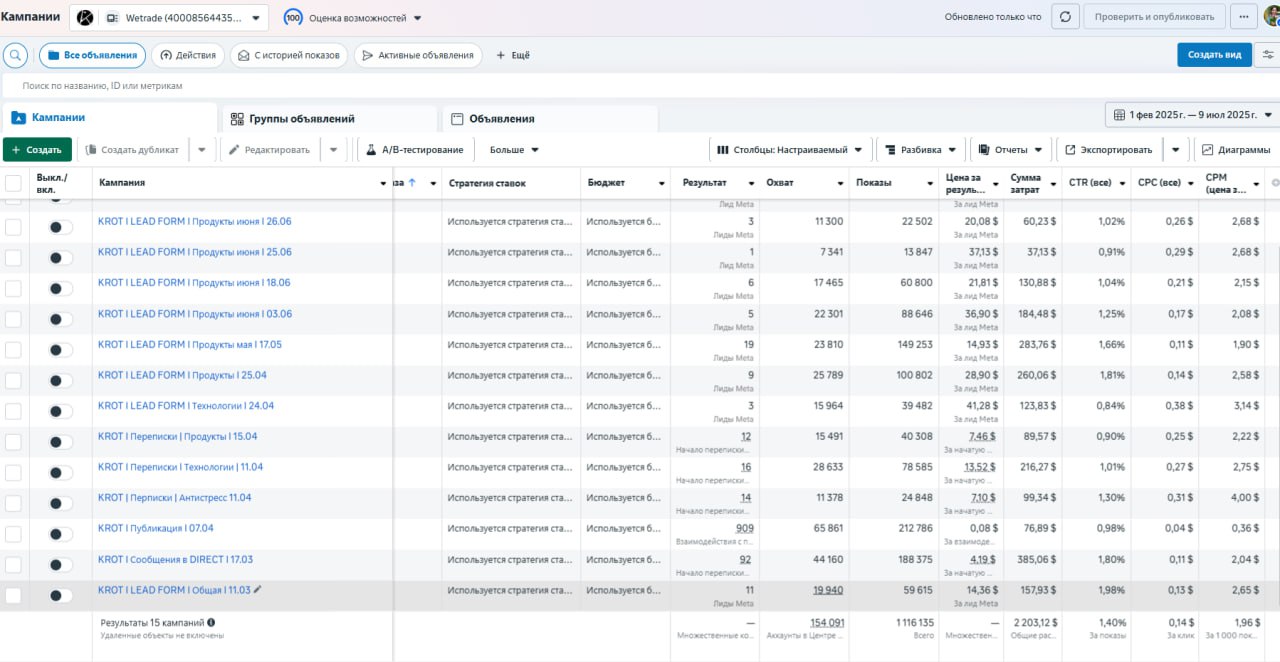This screenshot has height=662, width=1280.
Task: Select the Активные объявления filter chip
Action: point(417,55)
